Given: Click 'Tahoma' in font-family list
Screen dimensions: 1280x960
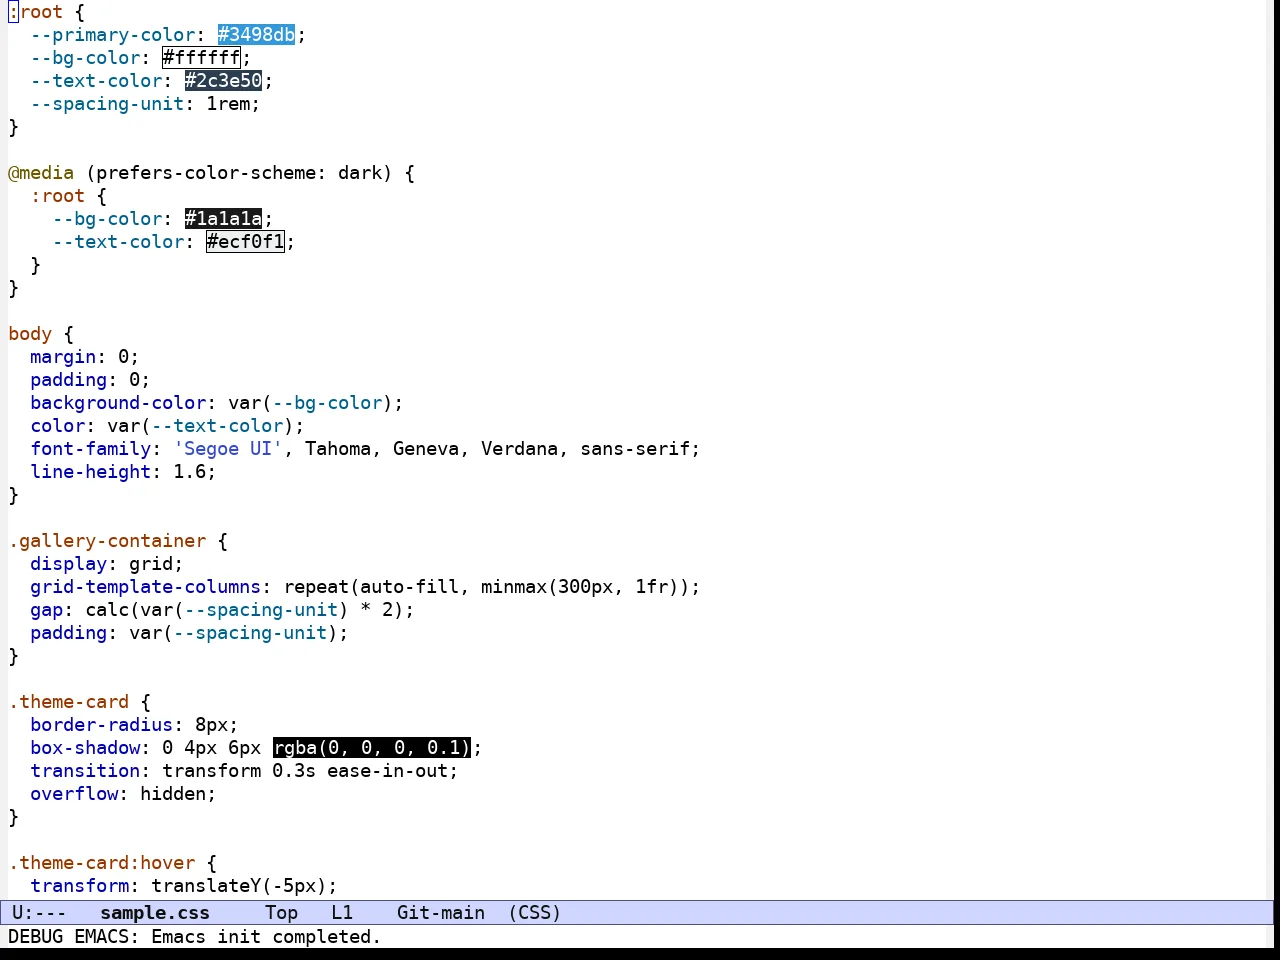Looking at the screenshot, I should pos(338,449).
